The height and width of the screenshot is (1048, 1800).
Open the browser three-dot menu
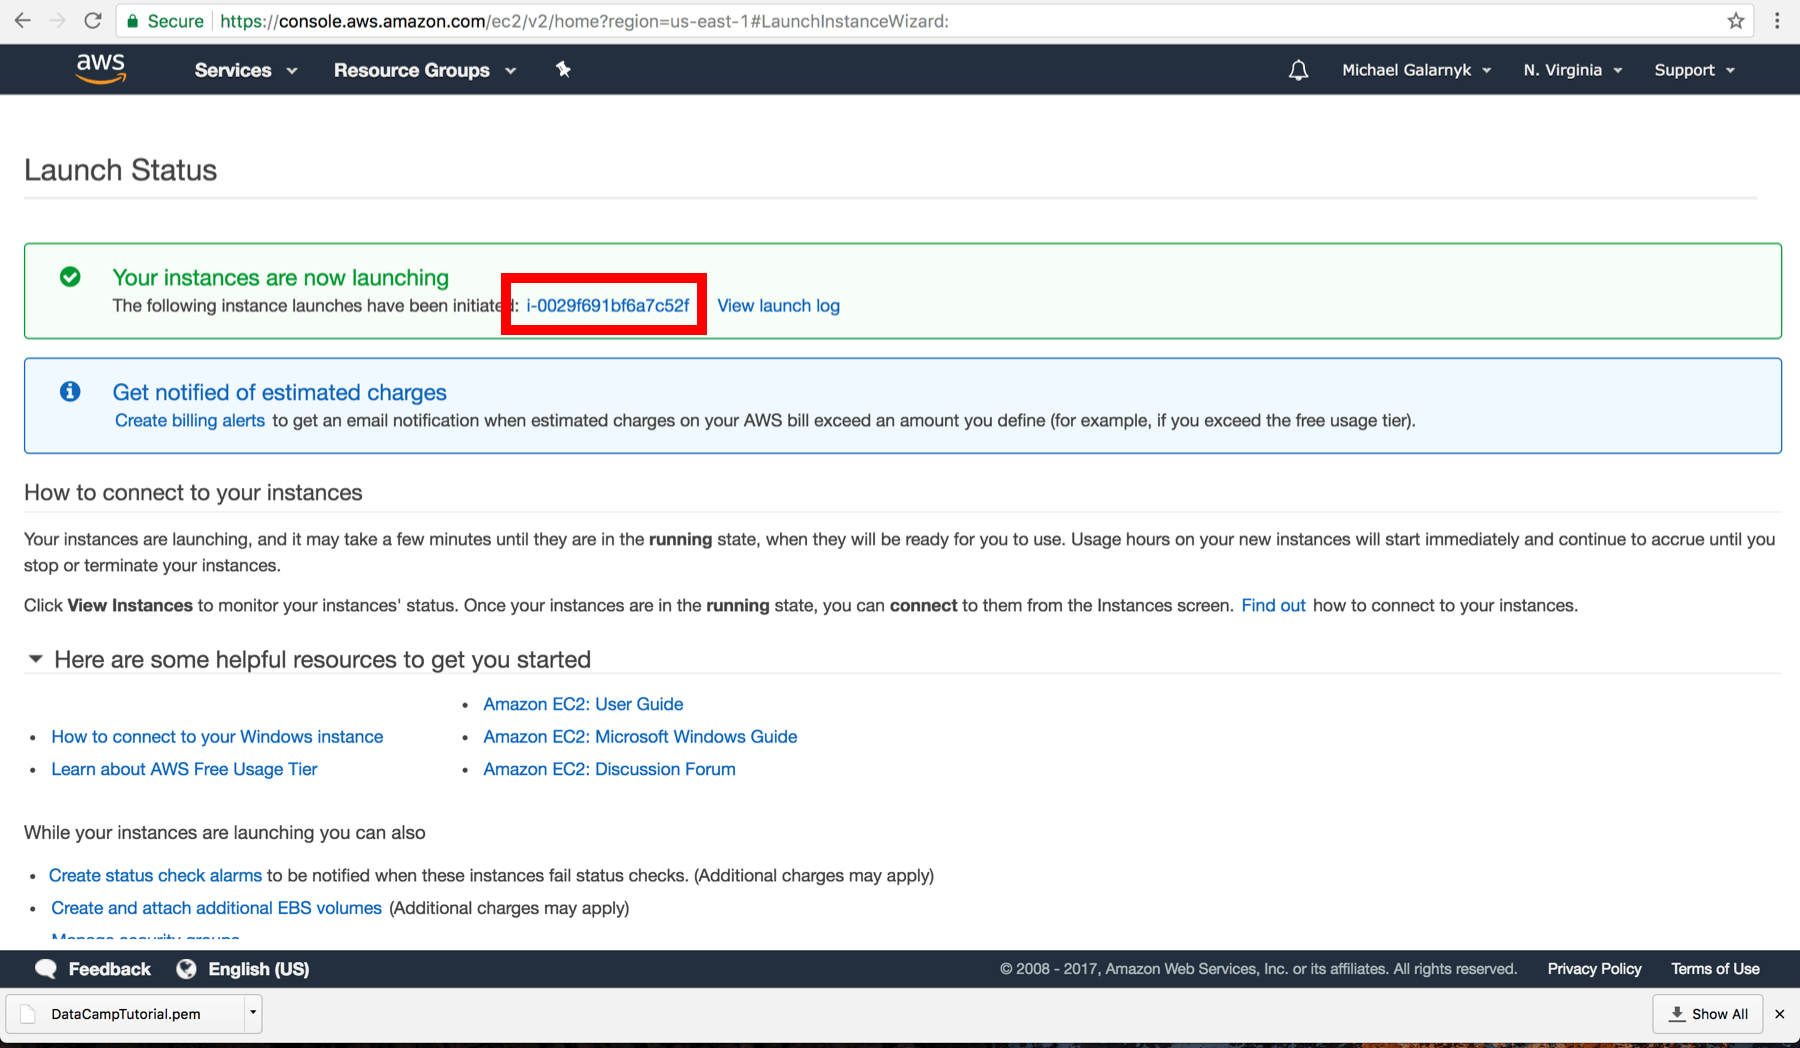tap(1777, 20)
